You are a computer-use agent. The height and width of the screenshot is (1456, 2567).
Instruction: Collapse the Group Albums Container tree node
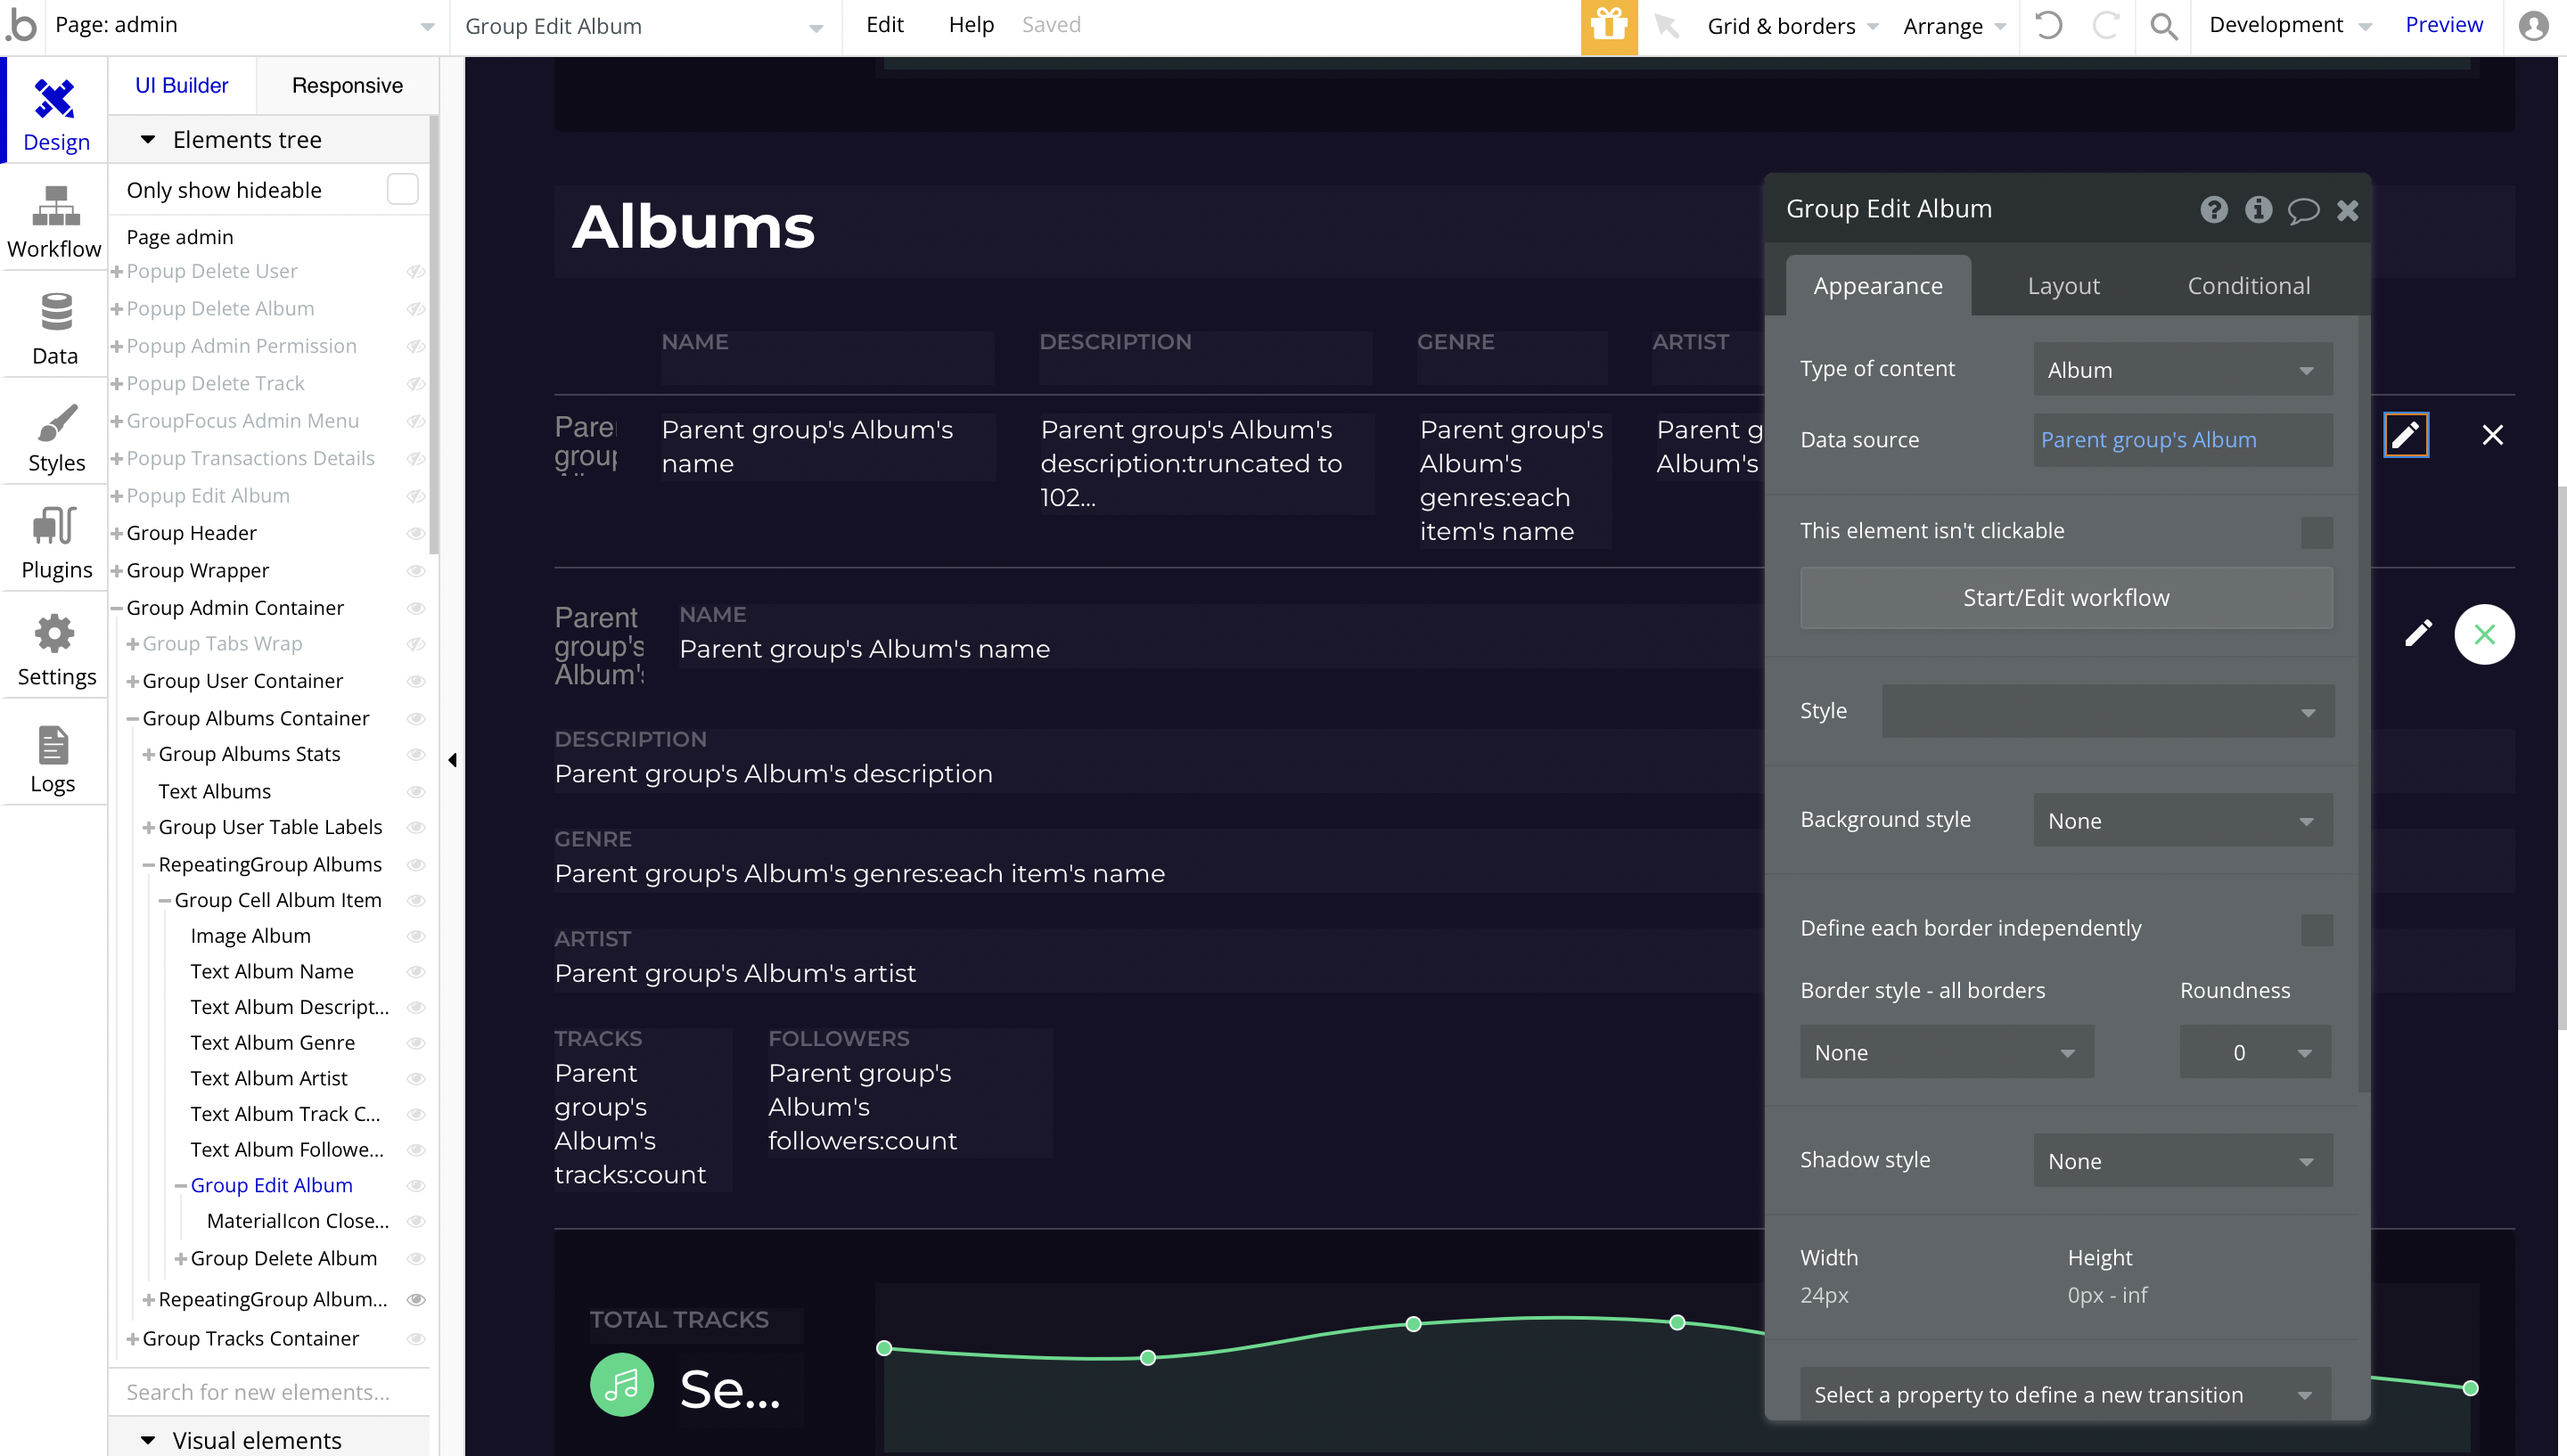(x=132, y=719)
